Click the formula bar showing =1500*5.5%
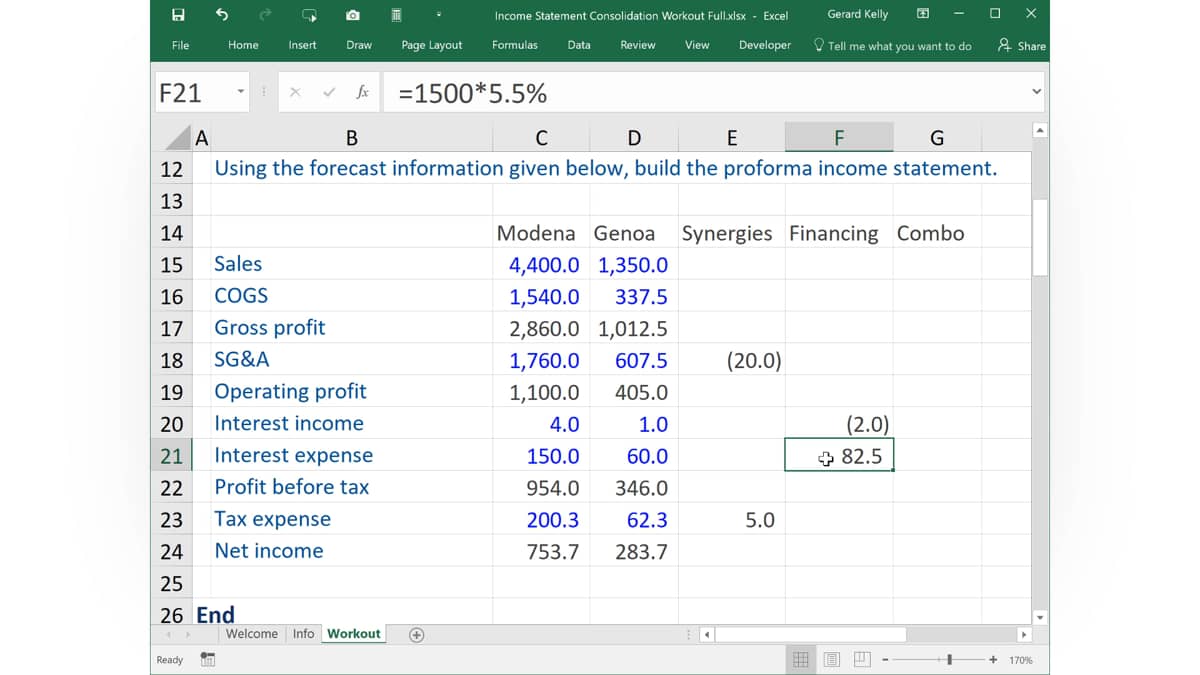1200x675 pixels. (707, 93)
